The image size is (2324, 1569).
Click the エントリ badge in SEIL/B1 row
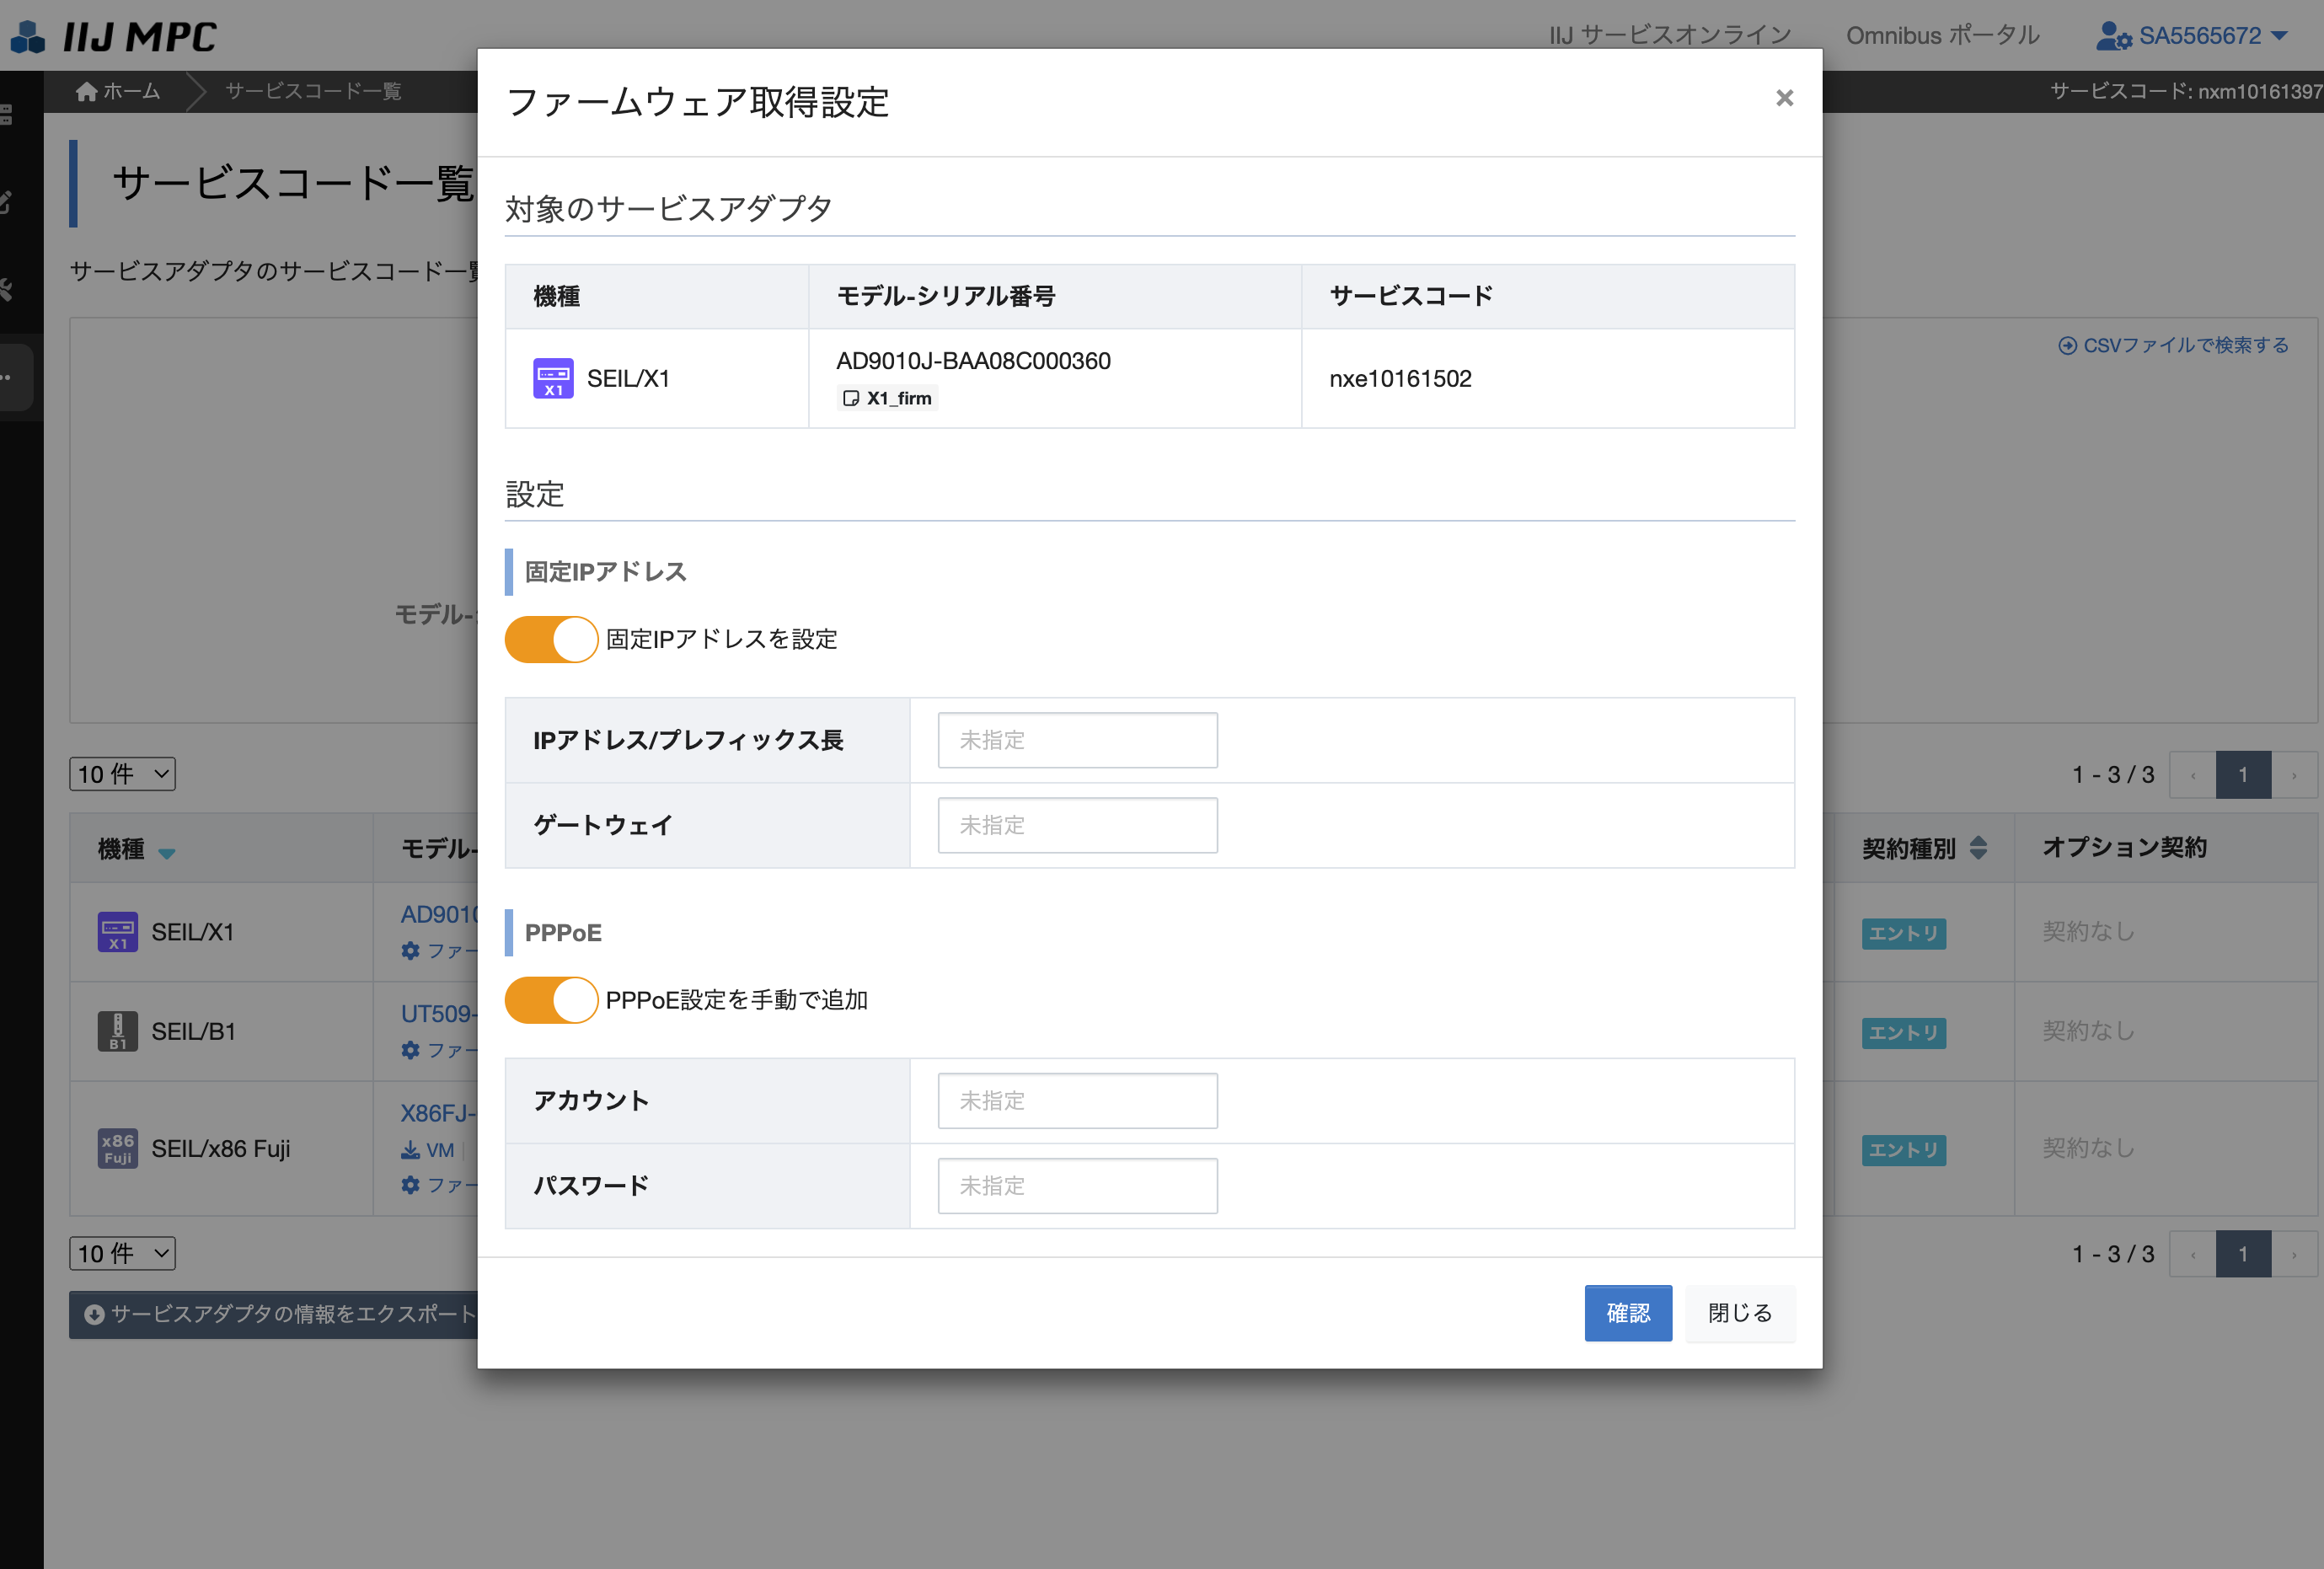tap(1903, 1032)
